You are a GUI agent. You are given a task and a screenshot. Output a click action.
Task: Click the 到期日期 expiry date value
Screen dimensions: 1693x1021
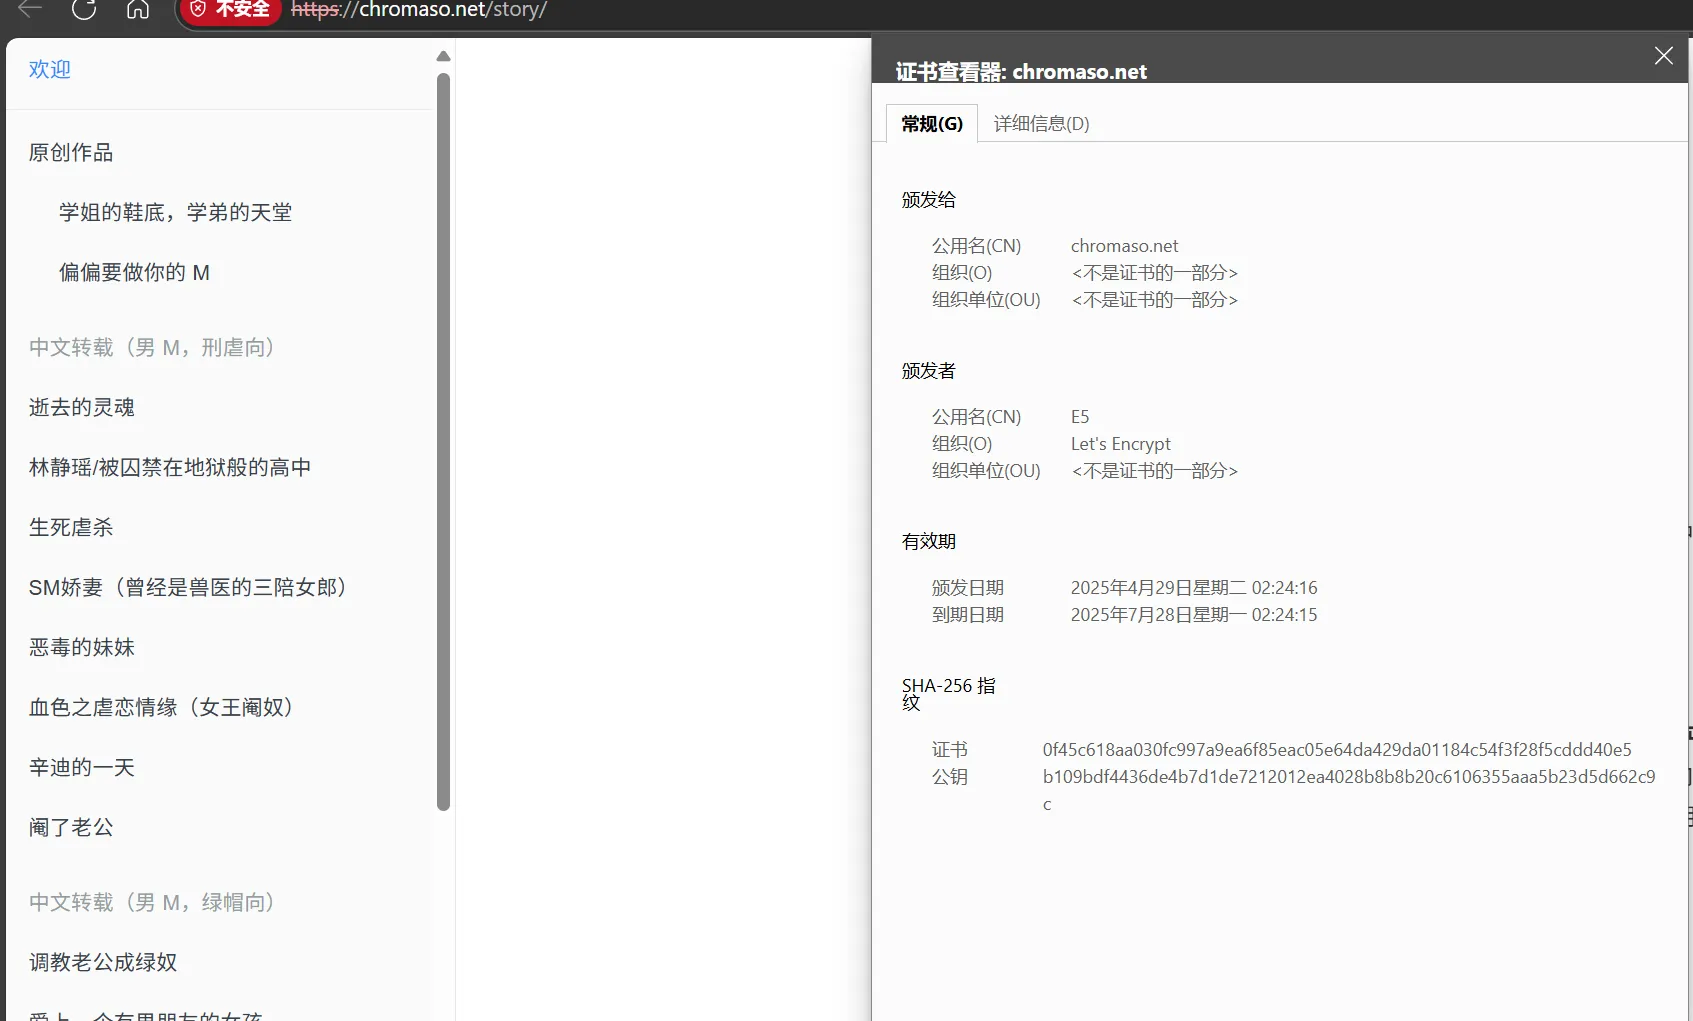click(1193, 615)
